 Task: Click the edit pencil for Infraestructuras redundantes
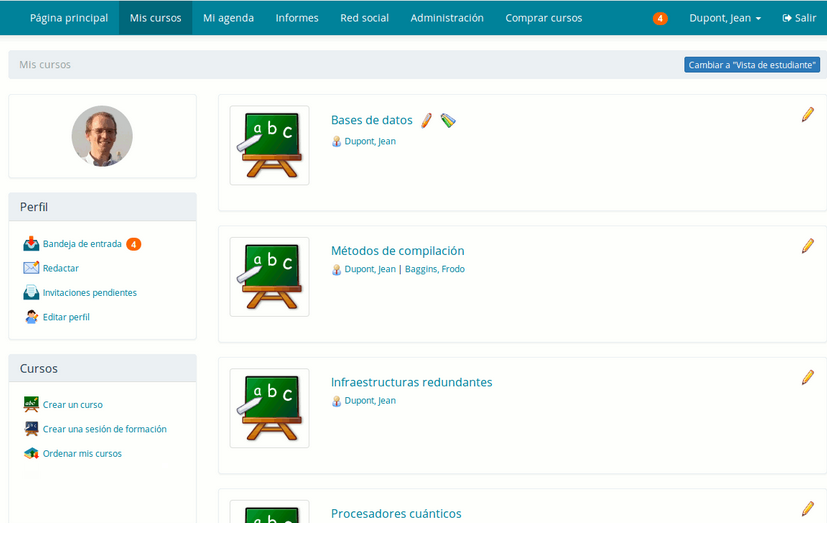coord(807,377)
